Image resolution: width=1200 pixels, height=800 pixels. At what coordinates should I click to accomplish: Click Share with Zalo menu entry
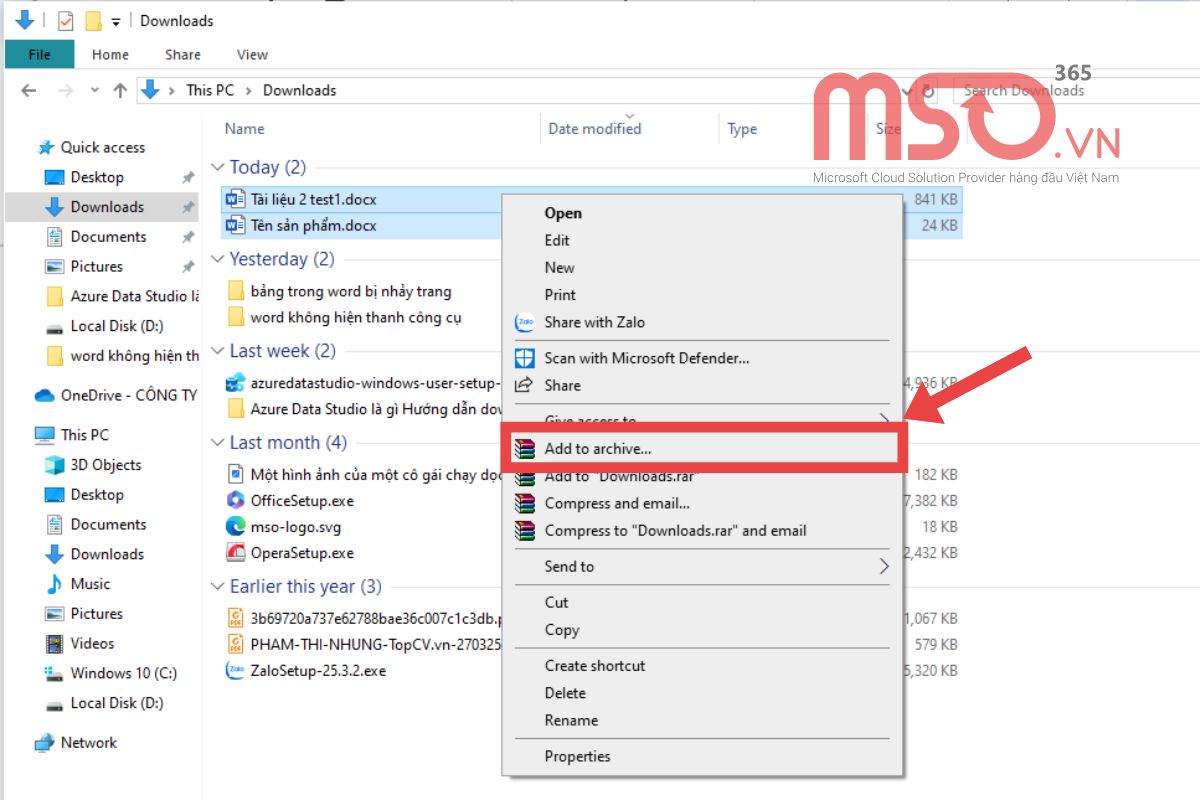pyautogui.click(x=594, y=322)
